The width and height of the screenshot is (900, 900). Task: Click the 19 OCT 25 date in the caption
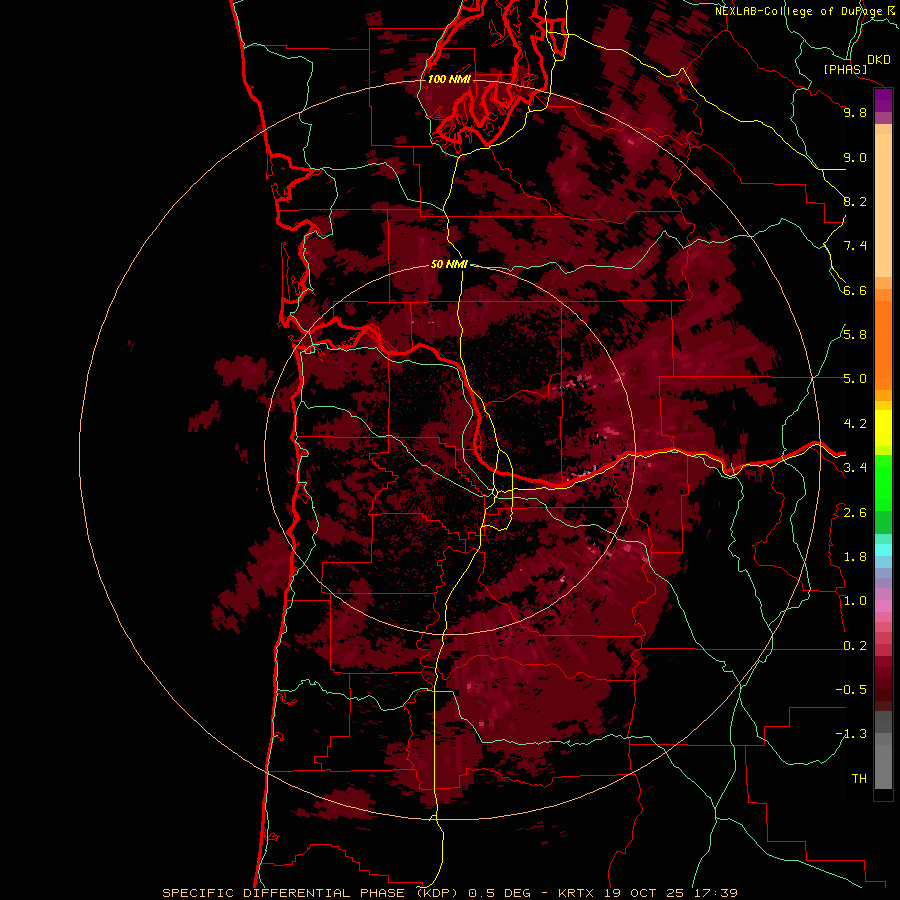[x=644, y=893]
